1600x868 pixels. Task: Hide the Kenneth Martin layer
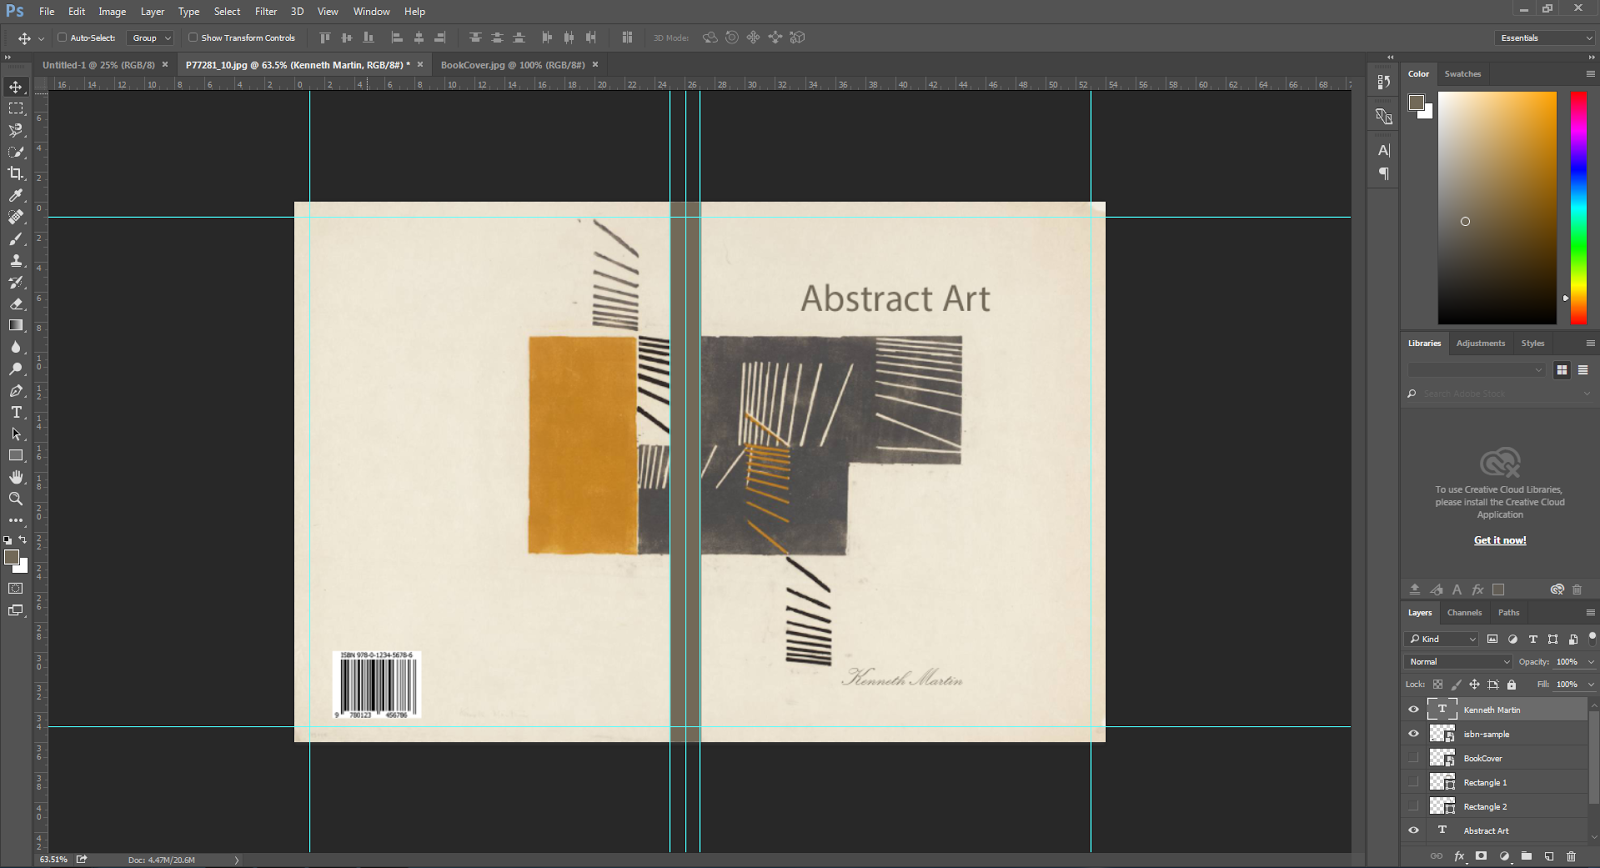(1413, 709)
